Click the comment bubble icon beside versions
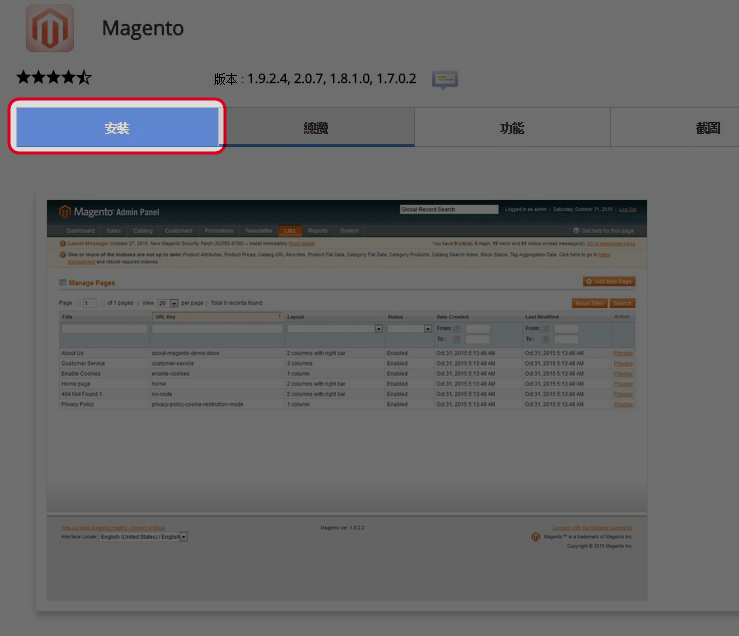Image resolution: width=739 pixels, height=636 pixels. coord(445,79)
